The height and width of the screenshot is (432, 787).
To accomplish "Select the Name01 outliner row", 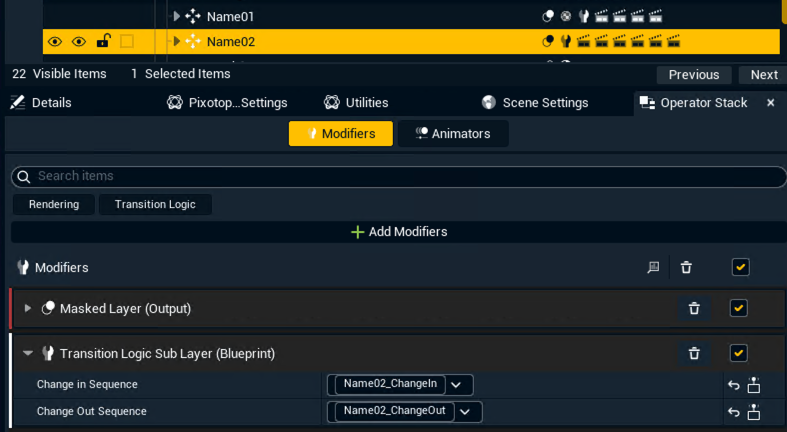I will pos(412,17).
